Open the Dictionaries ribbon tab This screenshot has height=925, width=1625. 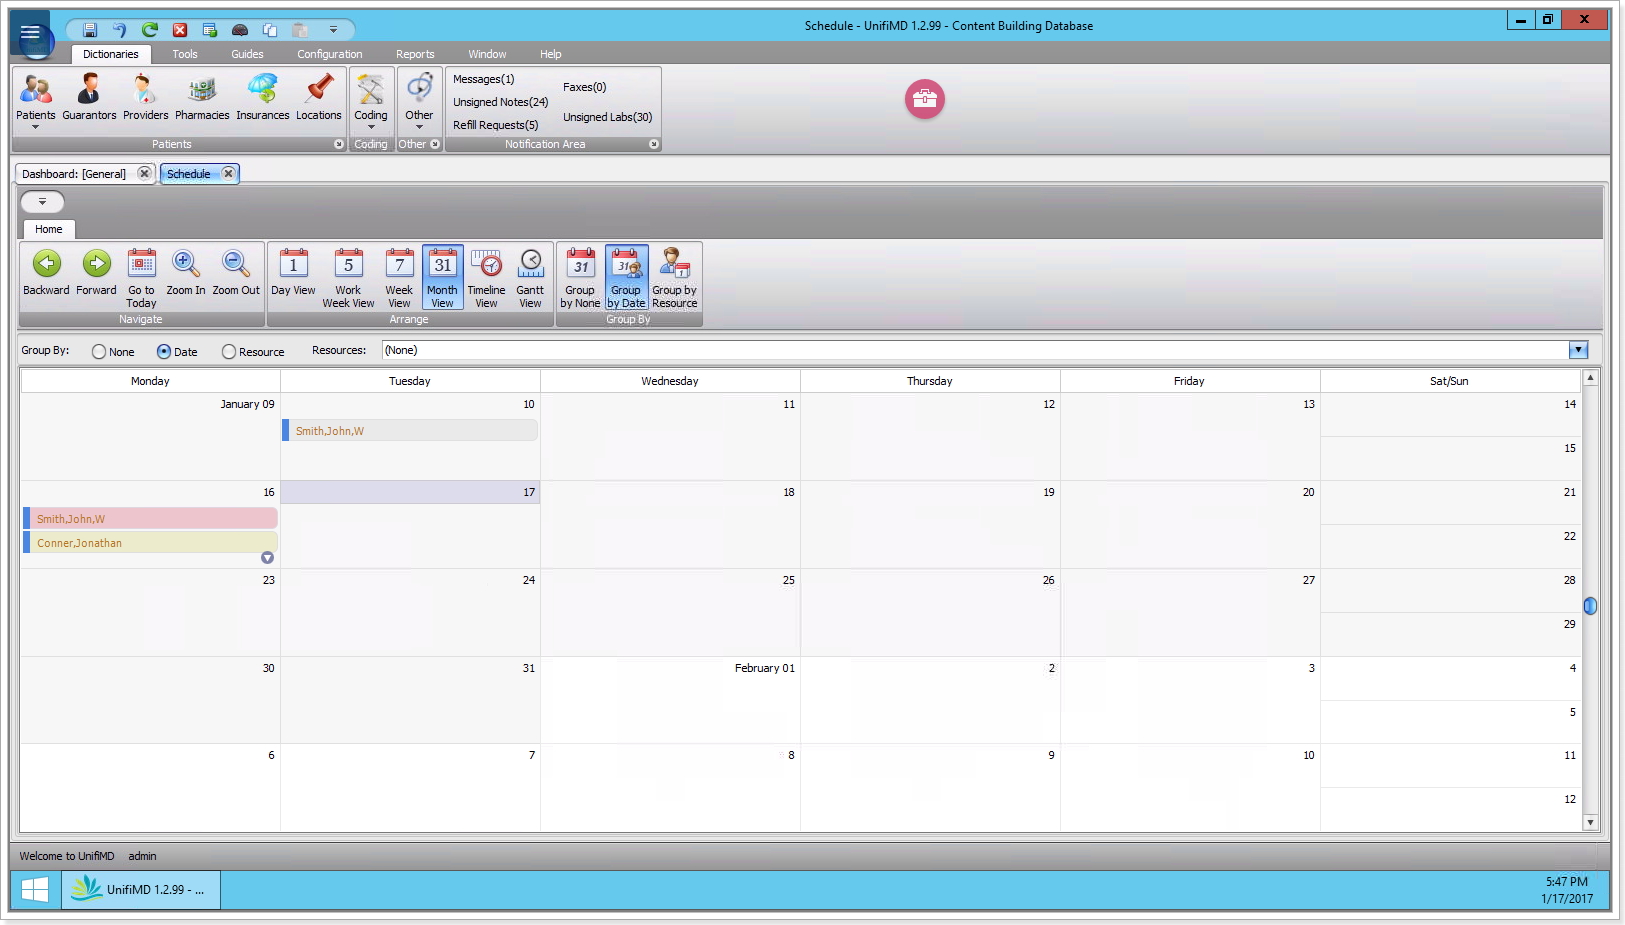tap(111, 54)
